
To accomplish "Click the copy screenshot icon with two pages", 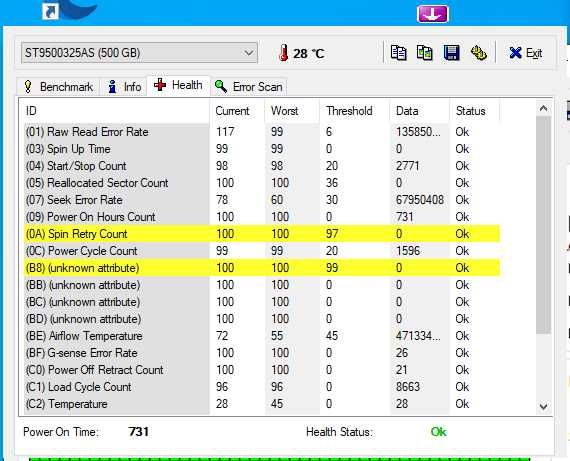I will [425, 53].
